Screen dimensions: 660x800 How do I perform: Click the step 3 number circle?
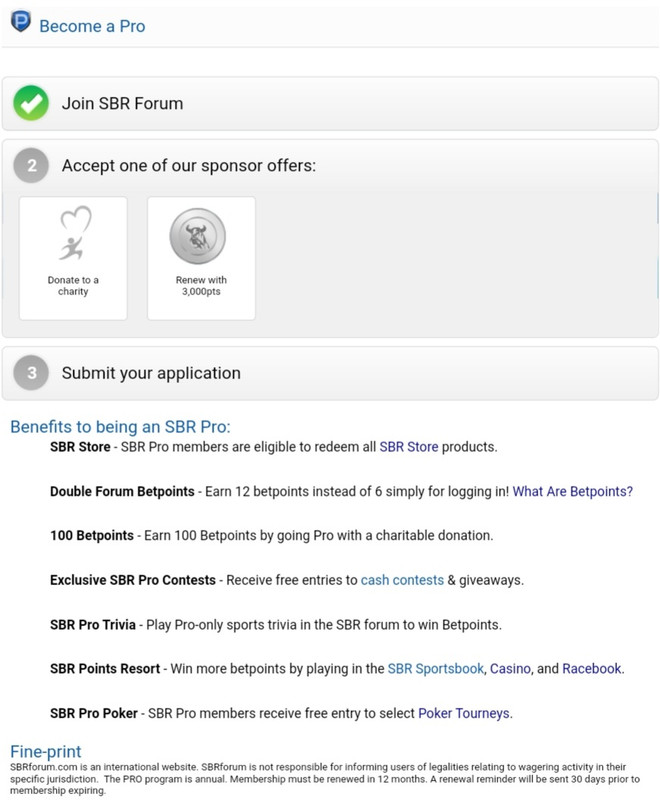pos(31,373)
